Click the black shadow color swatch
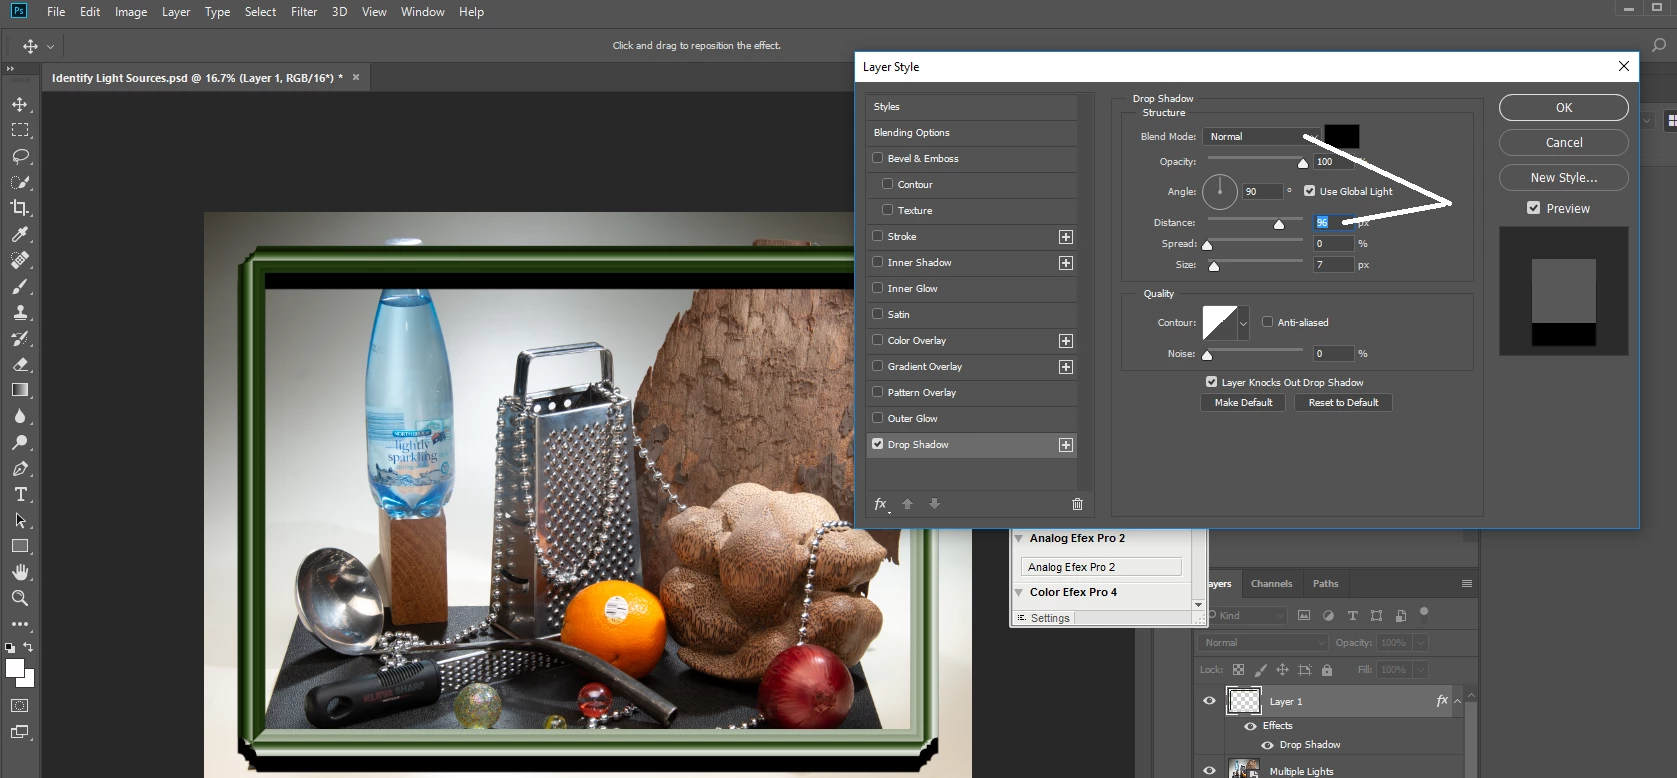 pos(1342,136)
